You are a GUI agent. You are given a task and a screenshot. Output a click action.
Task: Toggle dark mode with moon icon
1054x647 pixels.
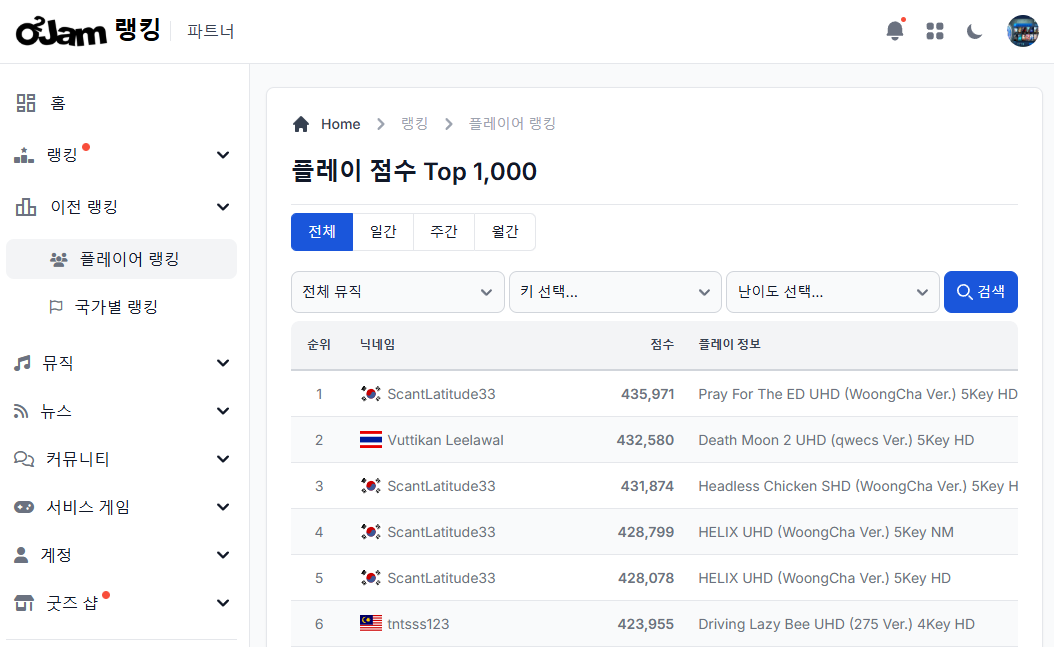975,31
